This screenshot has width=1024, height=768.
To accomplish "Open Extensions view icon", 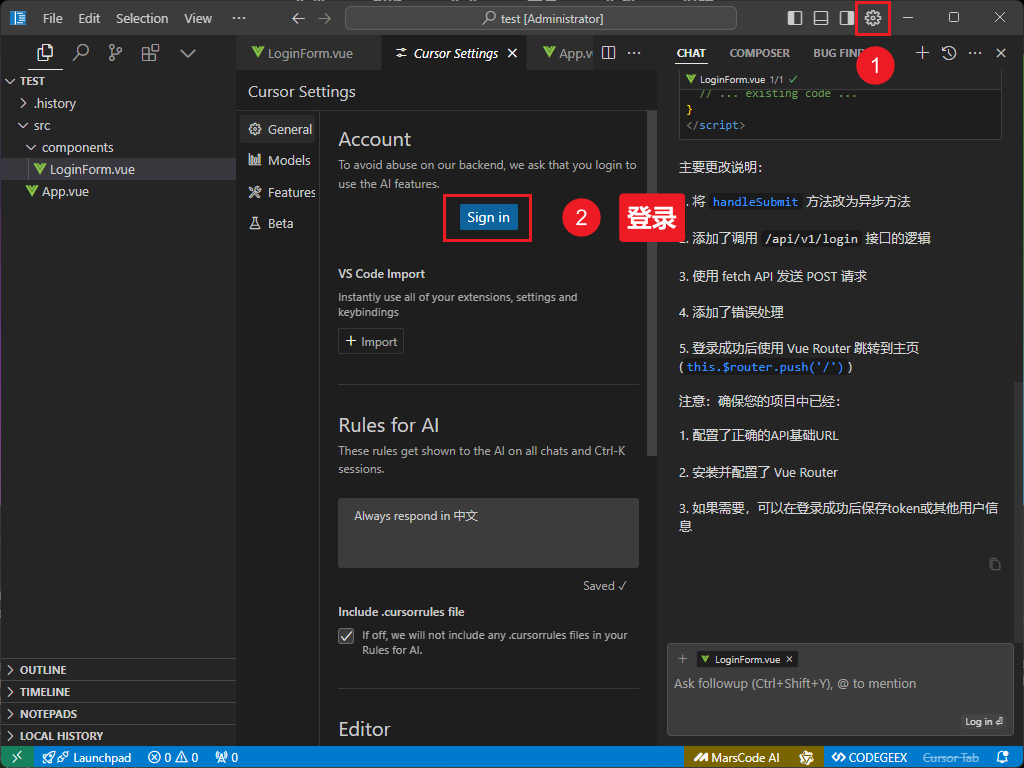I will point(150,53).
